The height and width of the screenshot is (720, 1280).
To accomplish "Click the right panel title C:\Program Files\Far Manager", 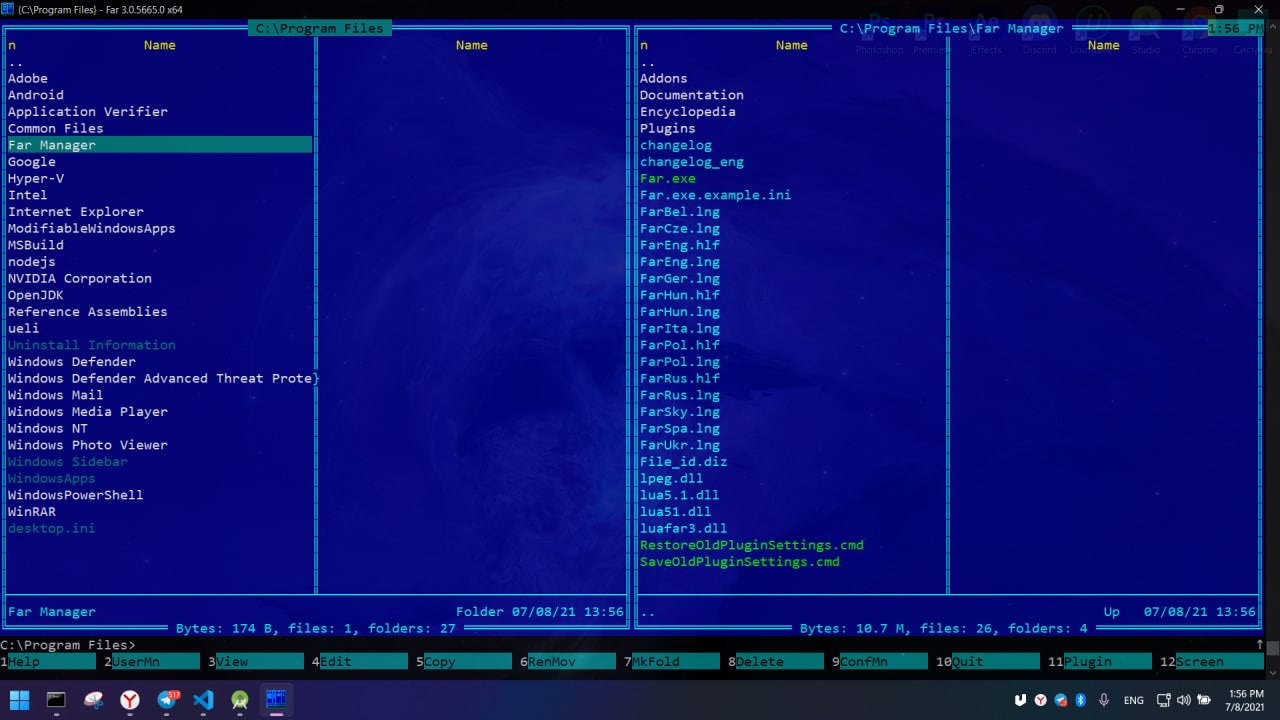I will [x=951, y=28].
